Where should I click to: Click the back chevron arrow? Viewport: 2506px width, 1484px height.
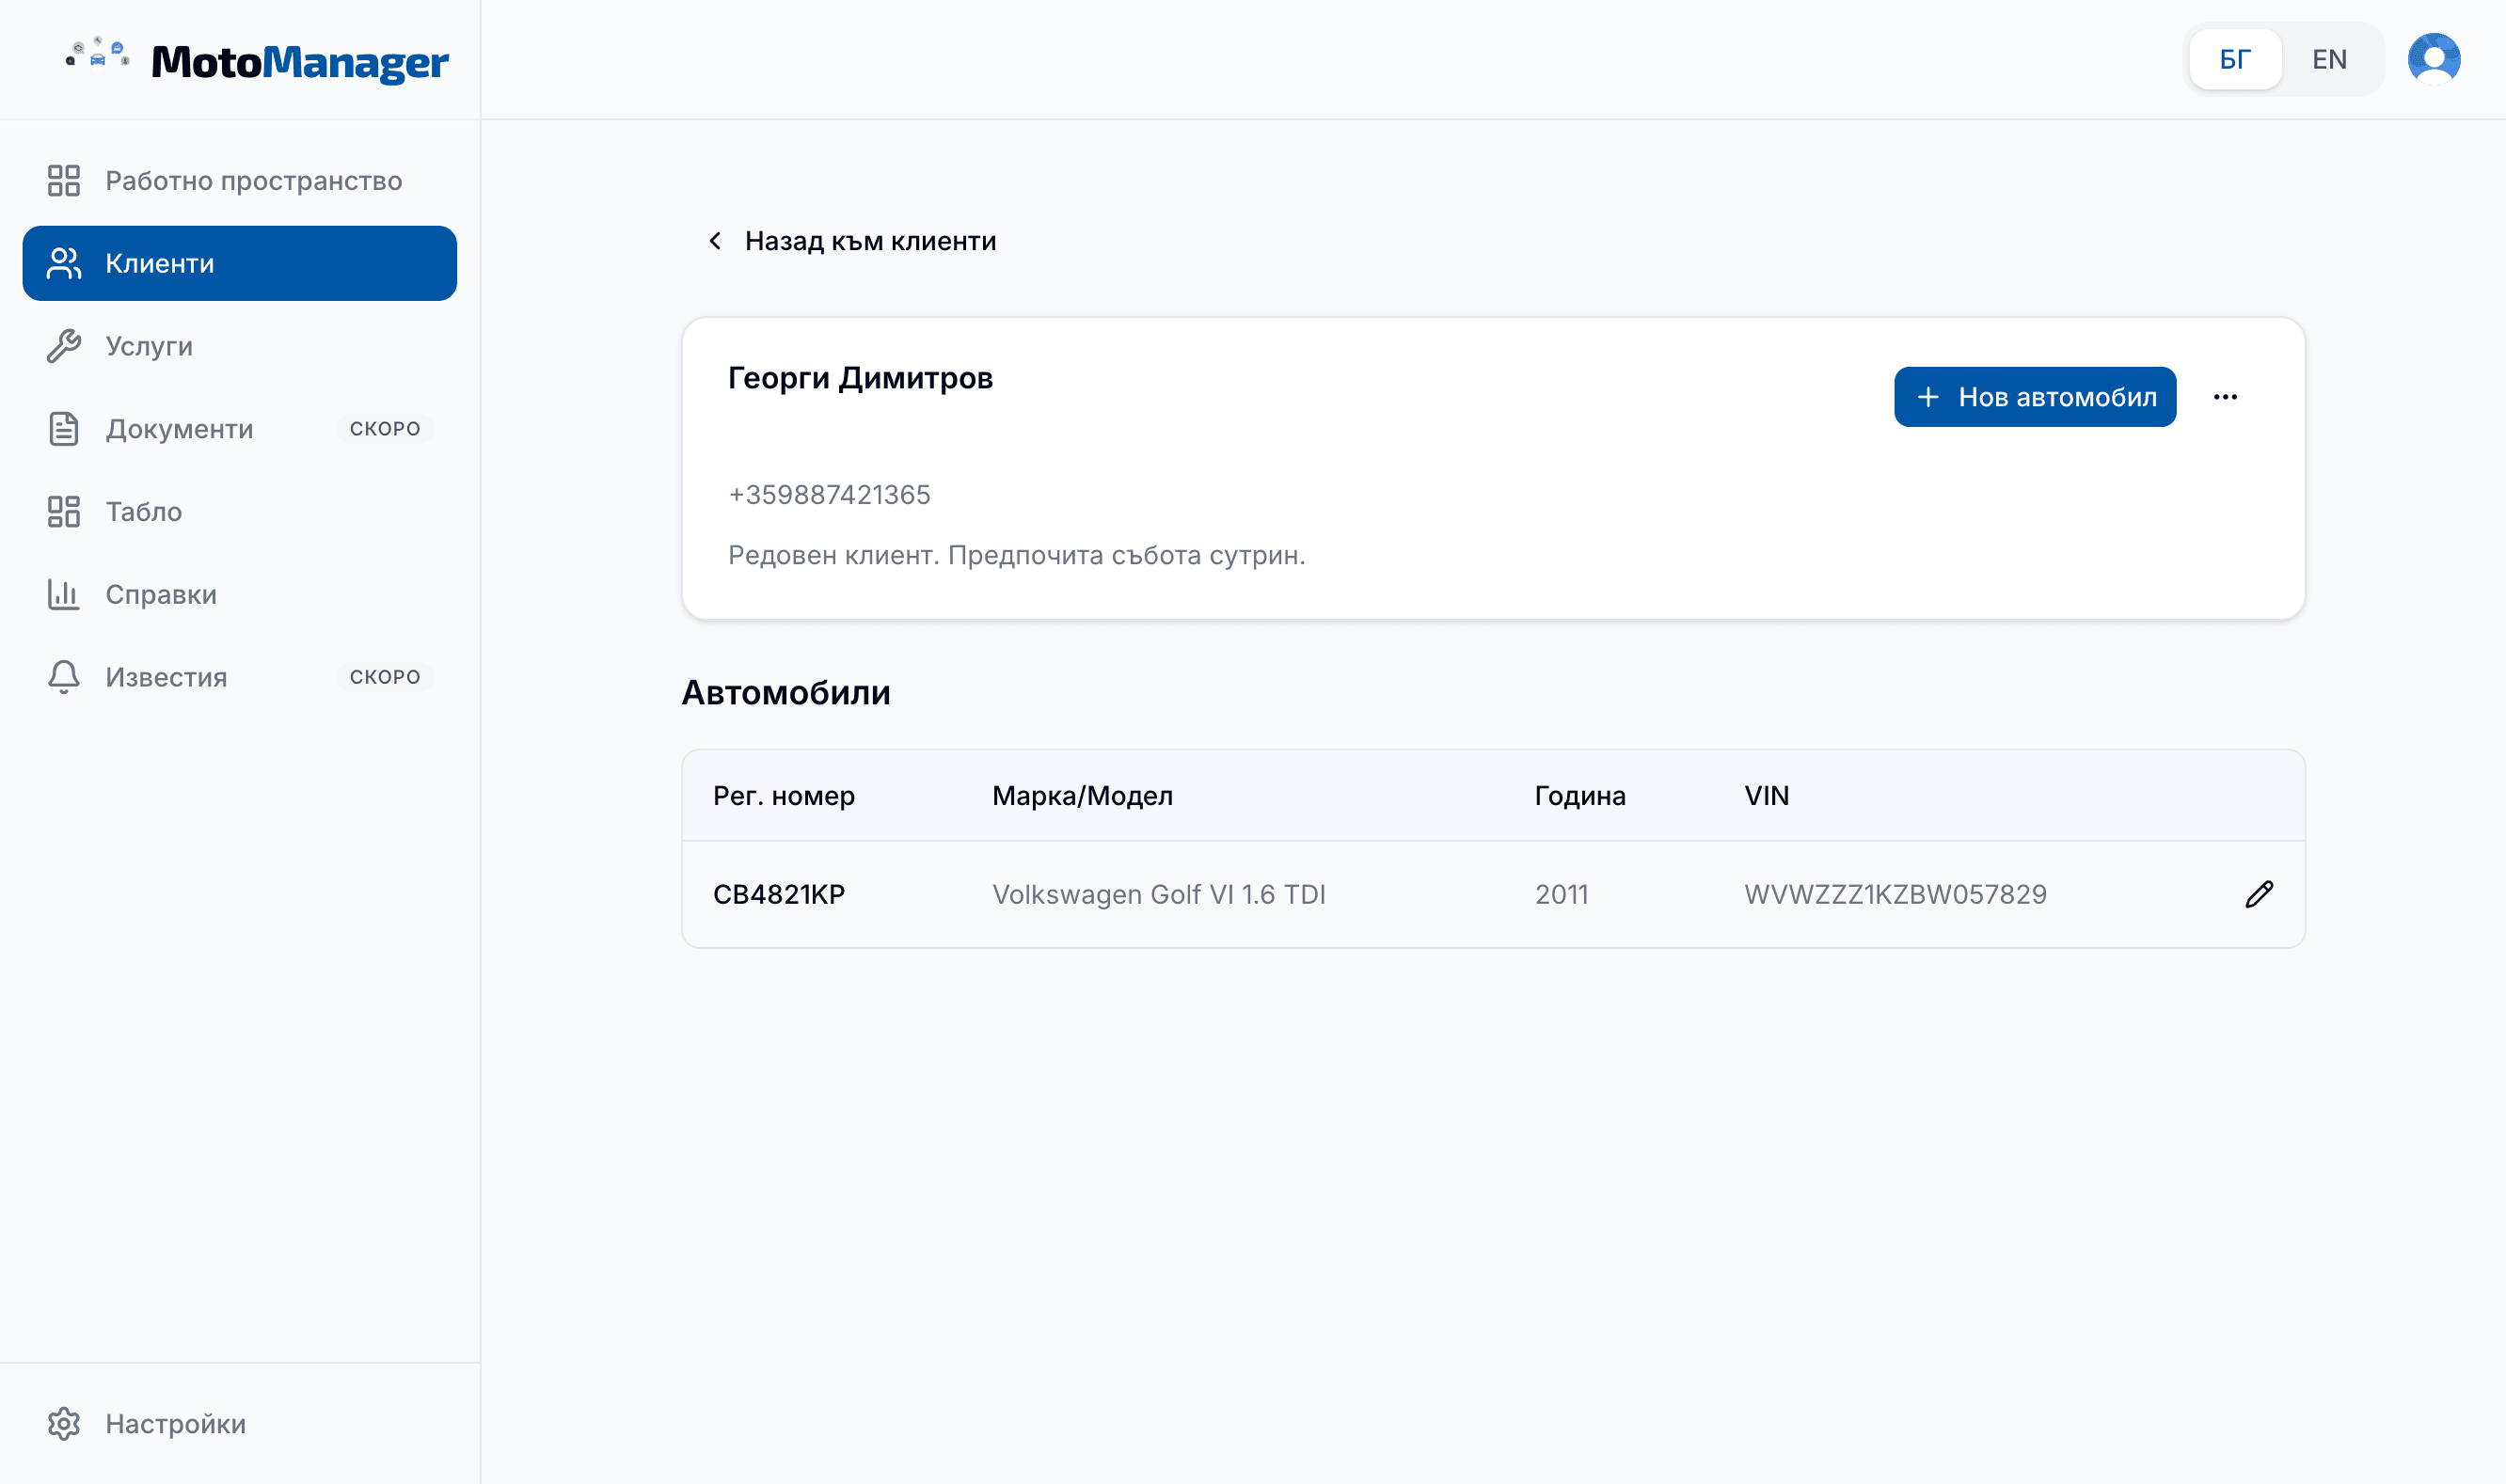tap(715, 241)
